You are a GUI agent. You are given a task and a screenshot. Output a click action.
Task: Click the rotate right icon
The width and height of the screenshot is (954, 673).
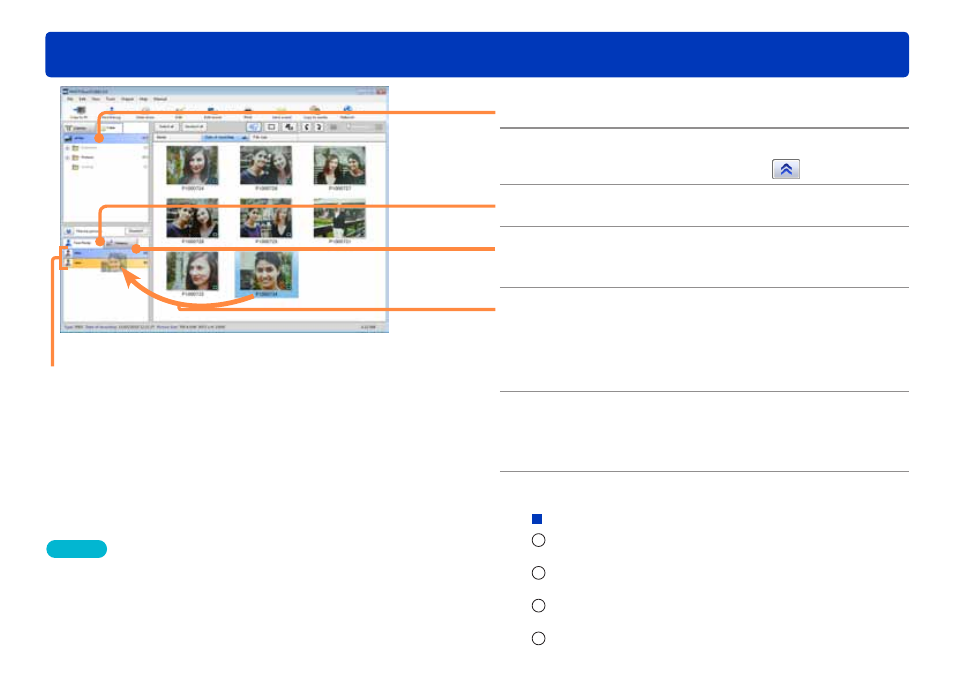[318, 127]
